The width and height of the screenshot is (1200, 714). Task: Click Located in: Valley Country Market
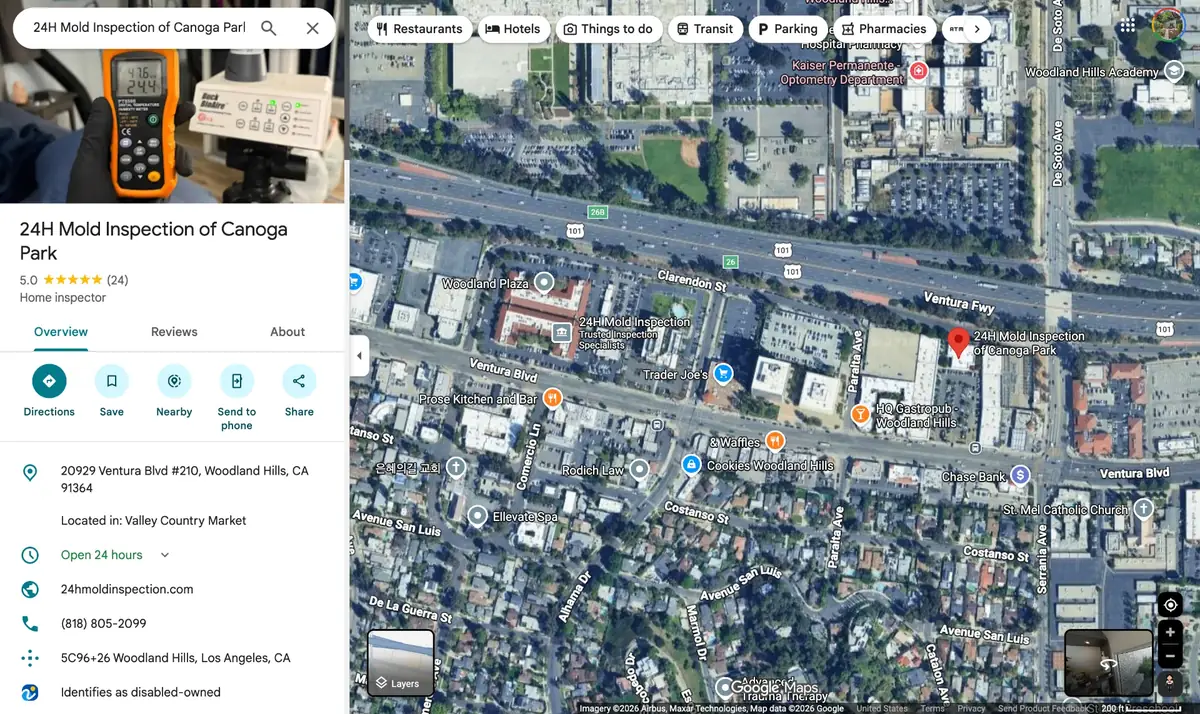click(154, 521)
